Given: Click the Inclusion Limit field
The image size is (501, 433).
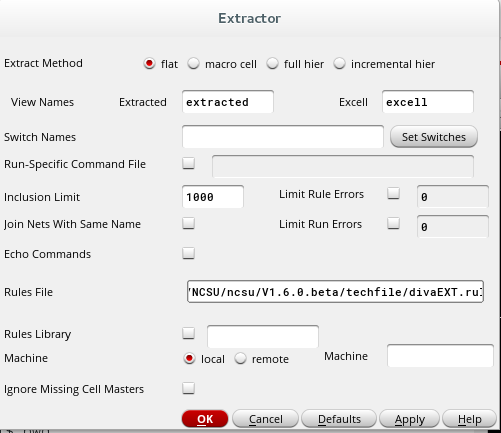Looking at the screenshot, I should (213, 197).
